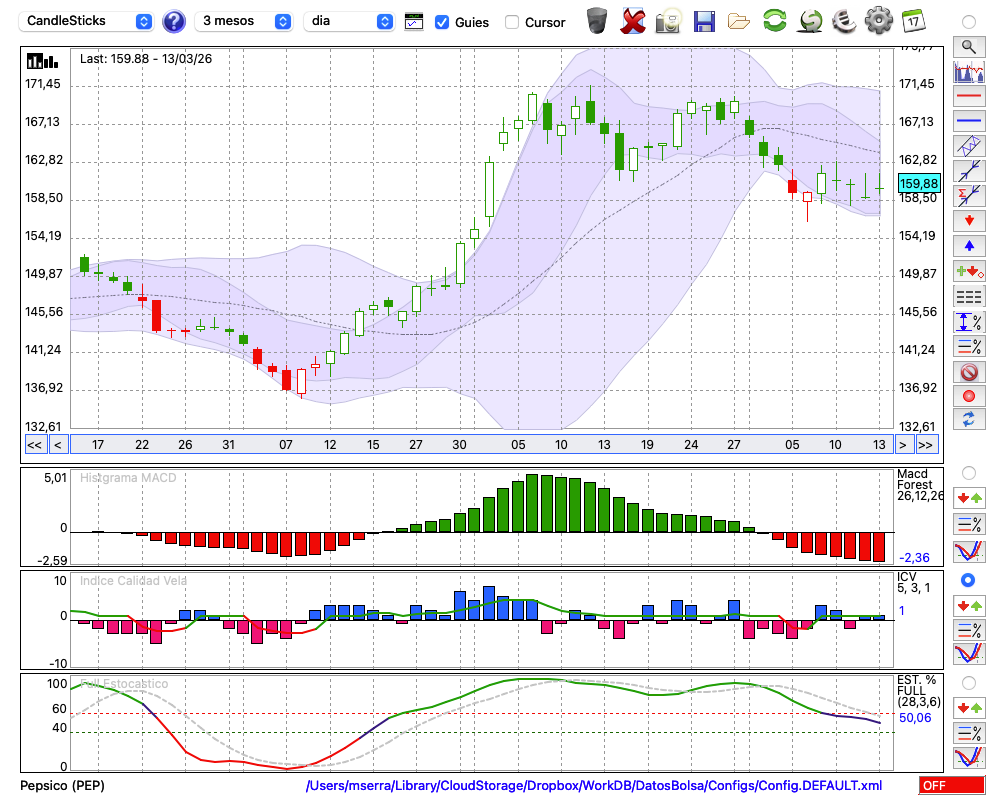
Task: Click the OFF red status button
Action: (x=950, y=786)
